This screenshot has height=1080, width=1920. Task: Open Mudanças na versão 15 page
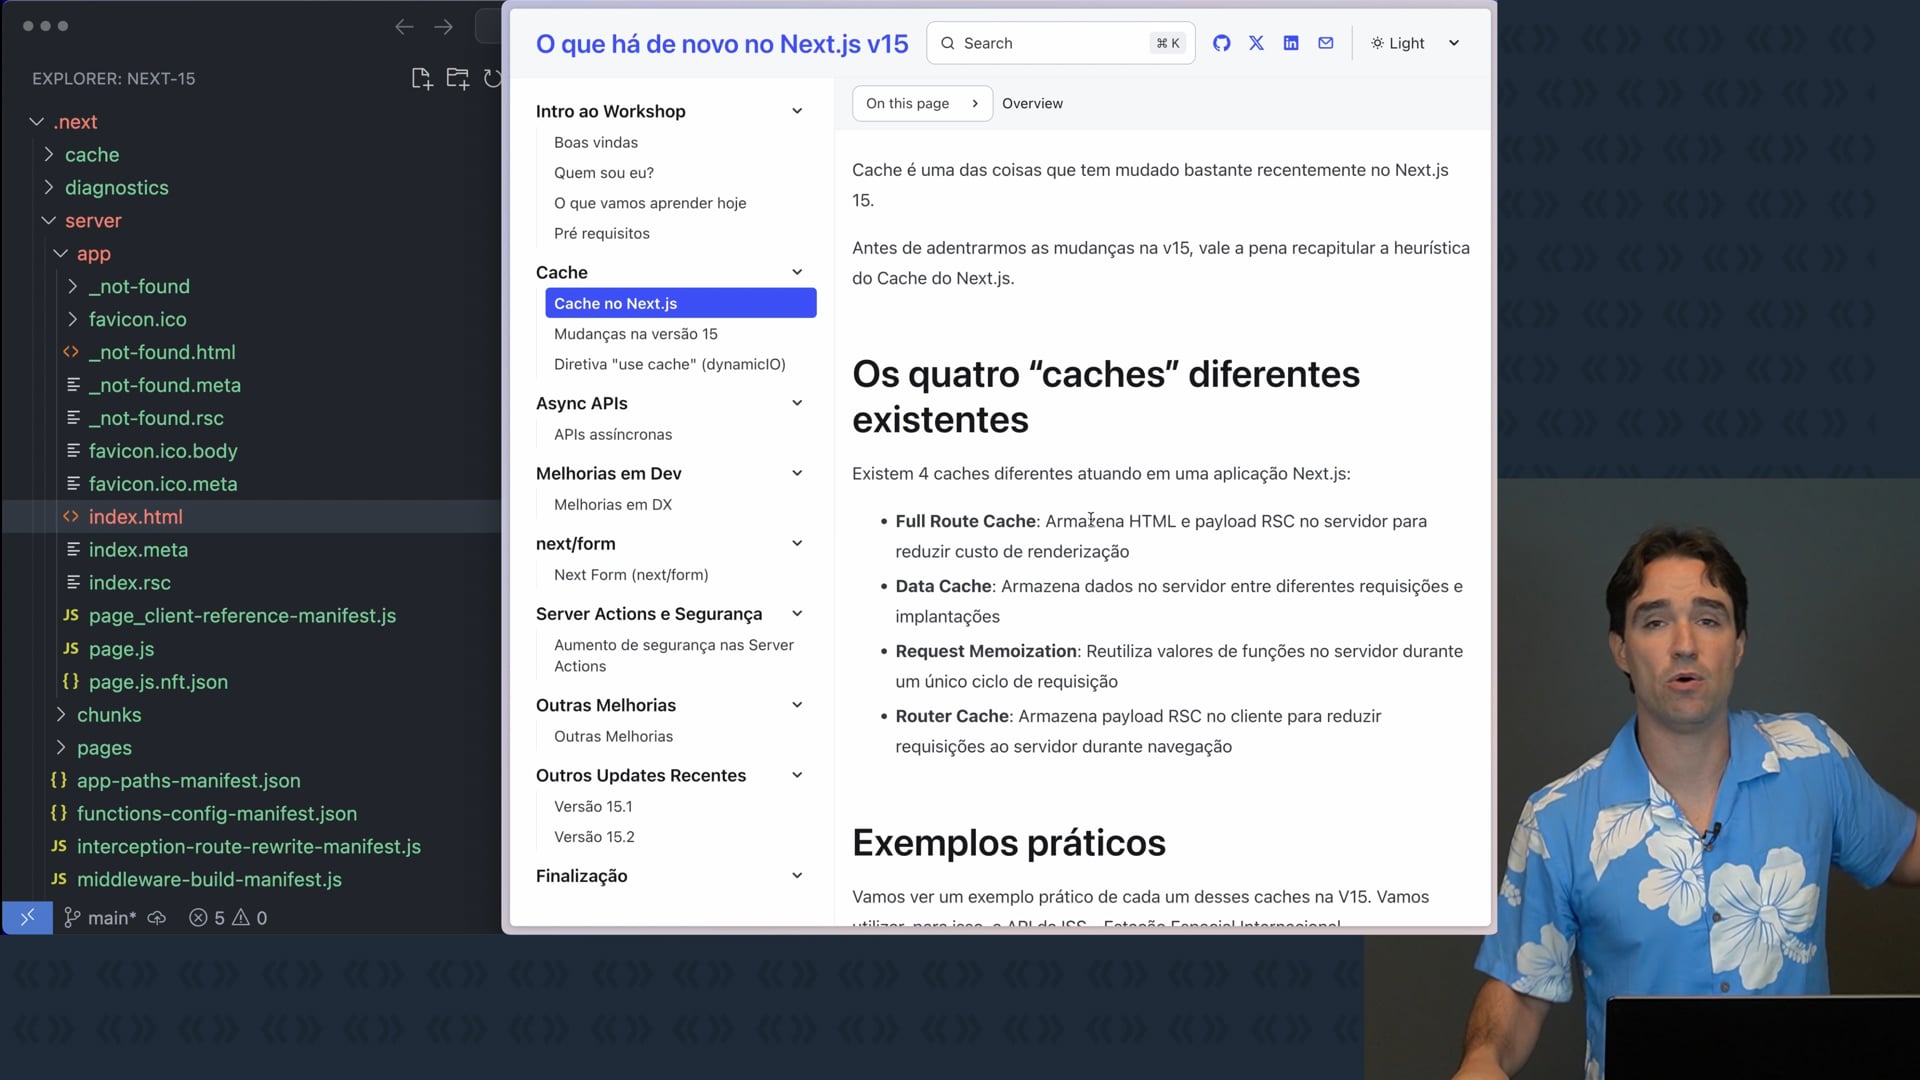[x=636, y=334]
